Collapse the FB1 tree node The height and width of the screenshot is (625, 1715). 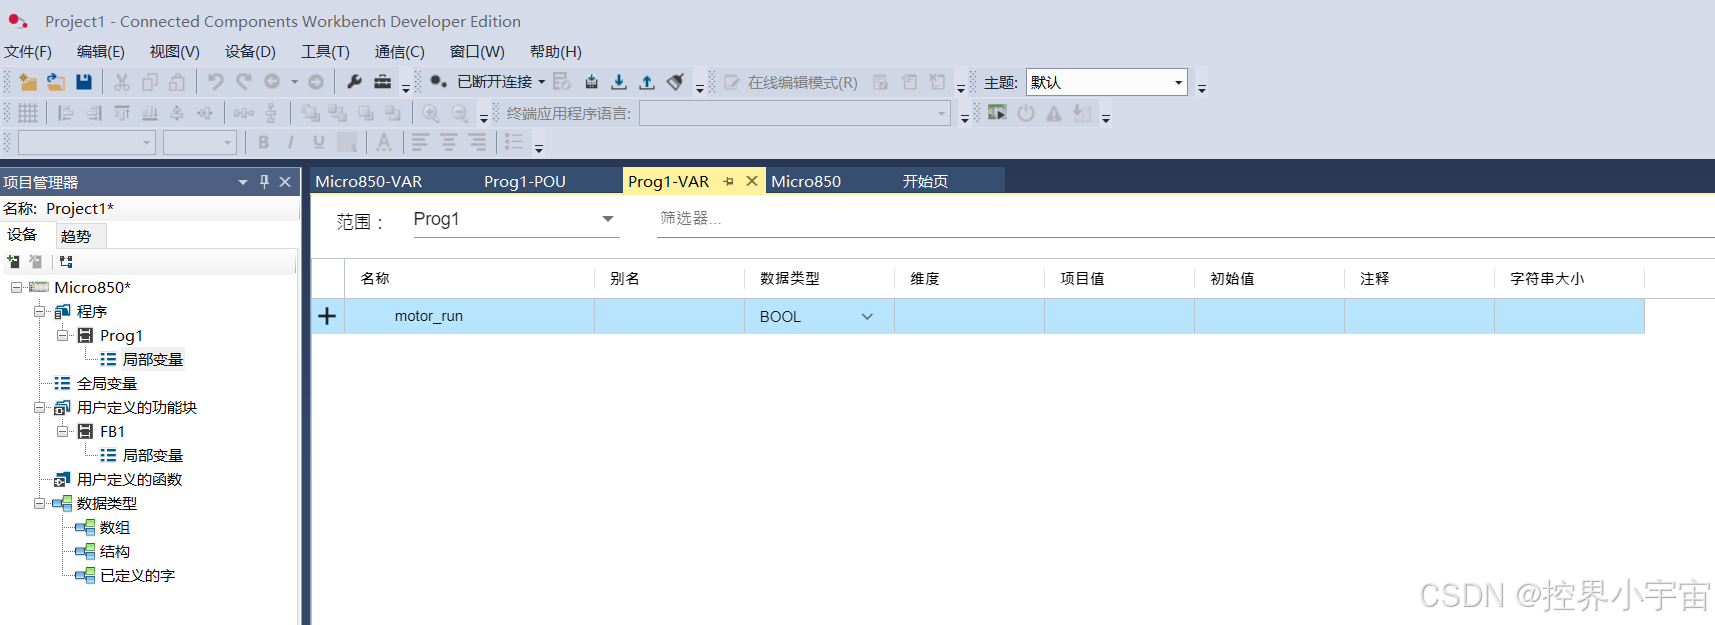point(63,431)
